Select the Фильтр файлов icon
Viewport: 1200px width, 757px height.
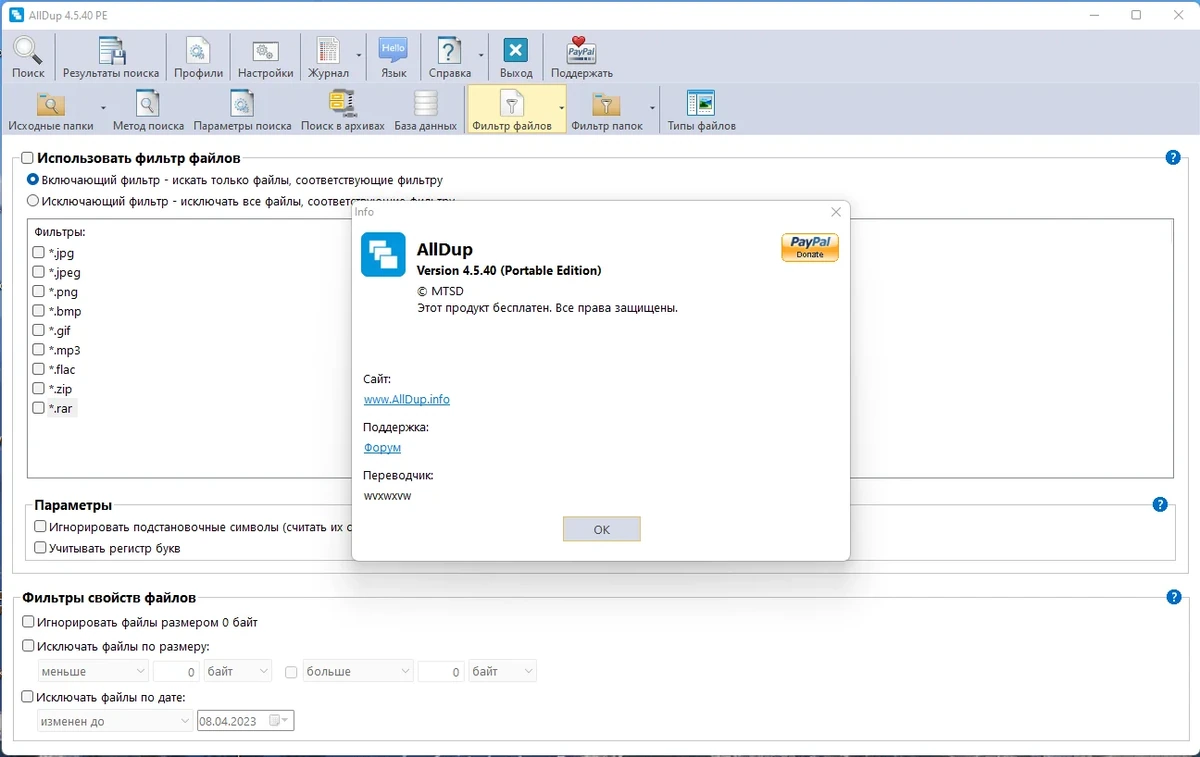coord(511,104)
